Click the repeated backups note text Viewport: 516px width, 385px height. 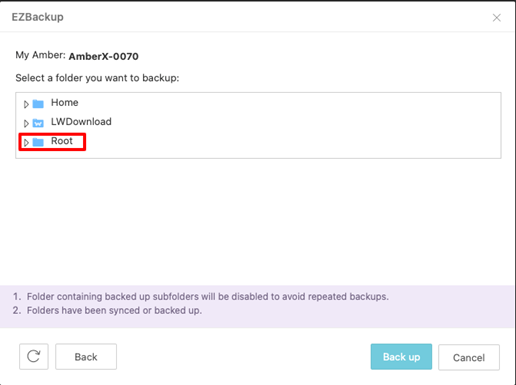point(208,296)
